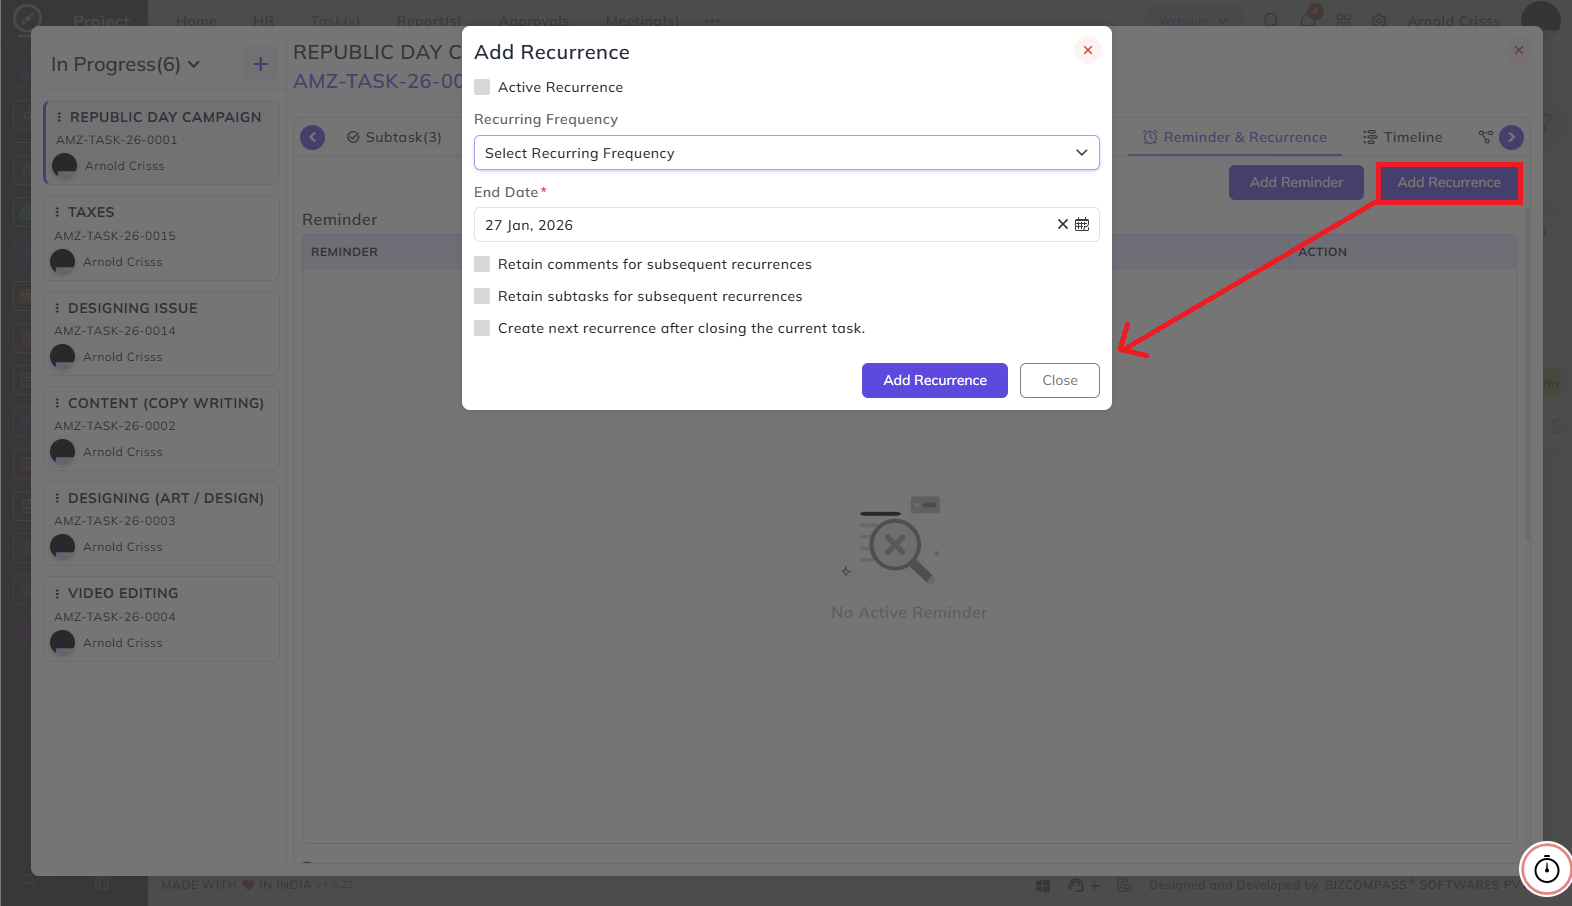This screenshot has height=906, width=1572.
Task: Check Create next recurrence after closing current task
Action: click(482, 328)
